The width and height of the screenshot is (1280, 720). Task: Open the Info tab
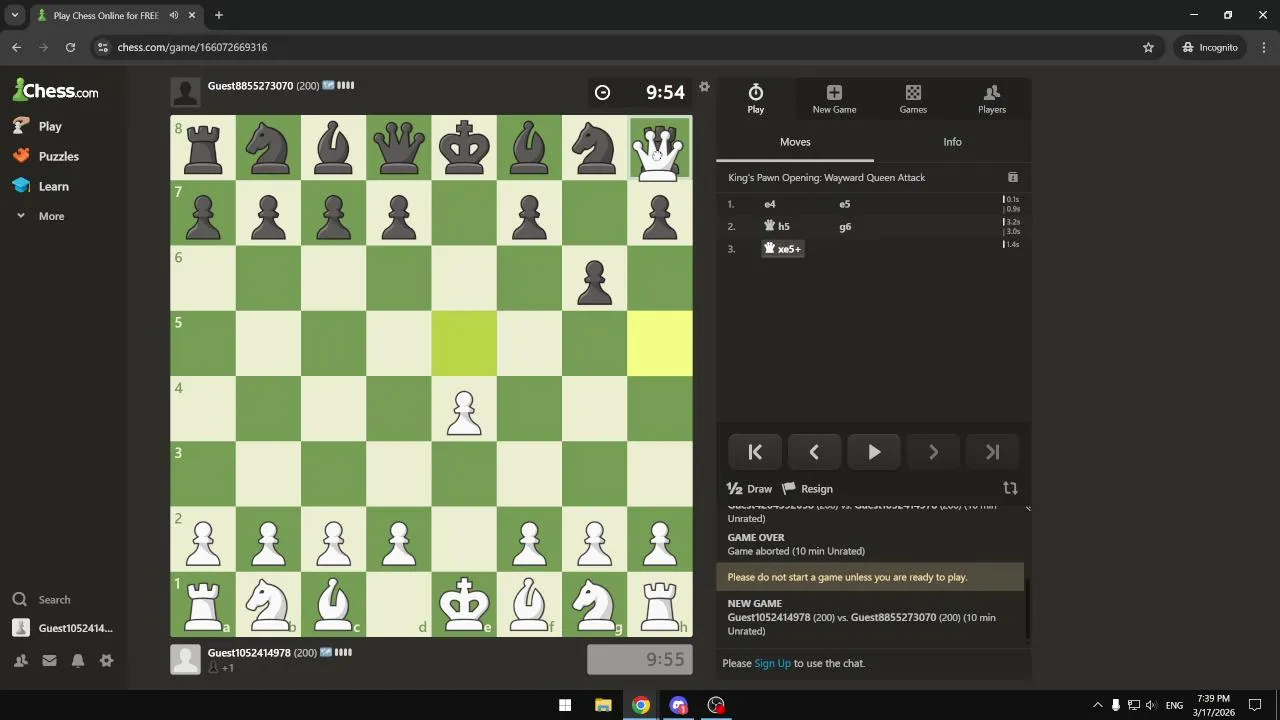(x=952, y=142)
